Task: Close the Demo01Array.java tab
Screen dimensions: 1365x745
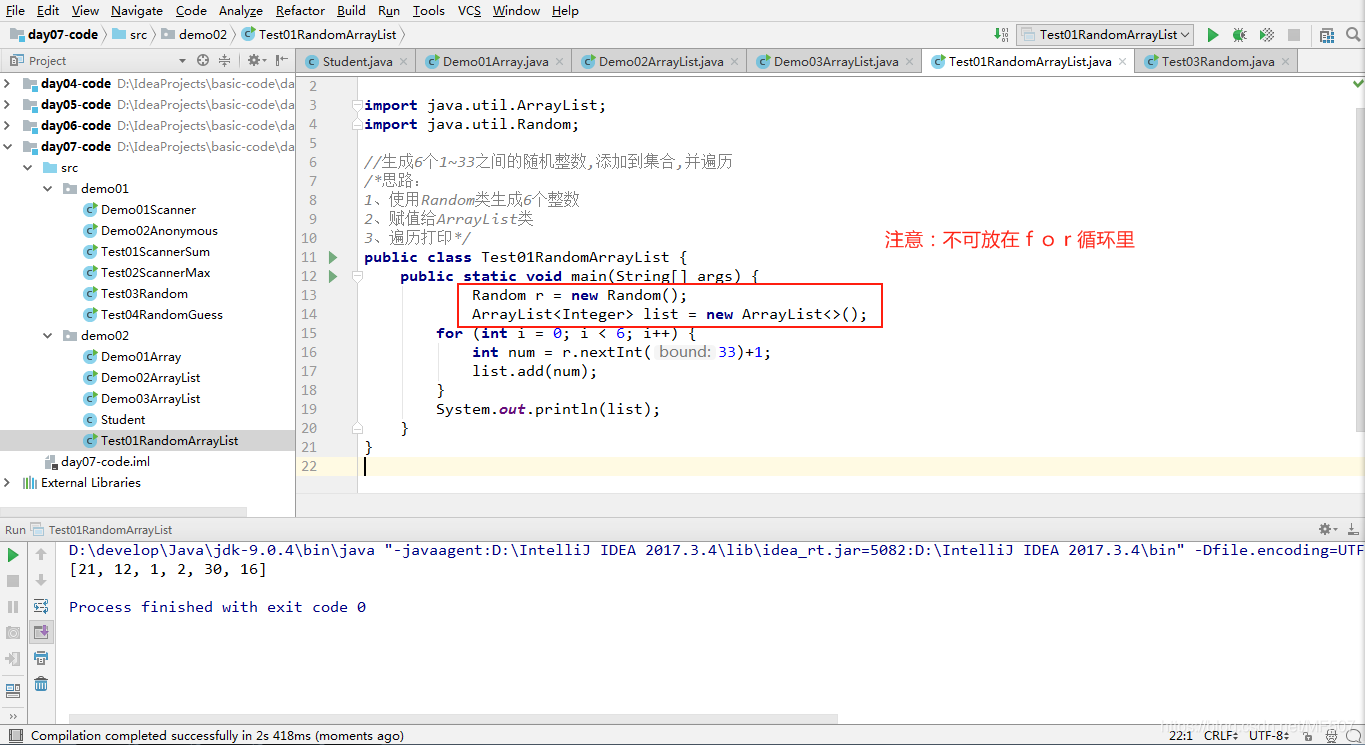Action: point(559,61)
